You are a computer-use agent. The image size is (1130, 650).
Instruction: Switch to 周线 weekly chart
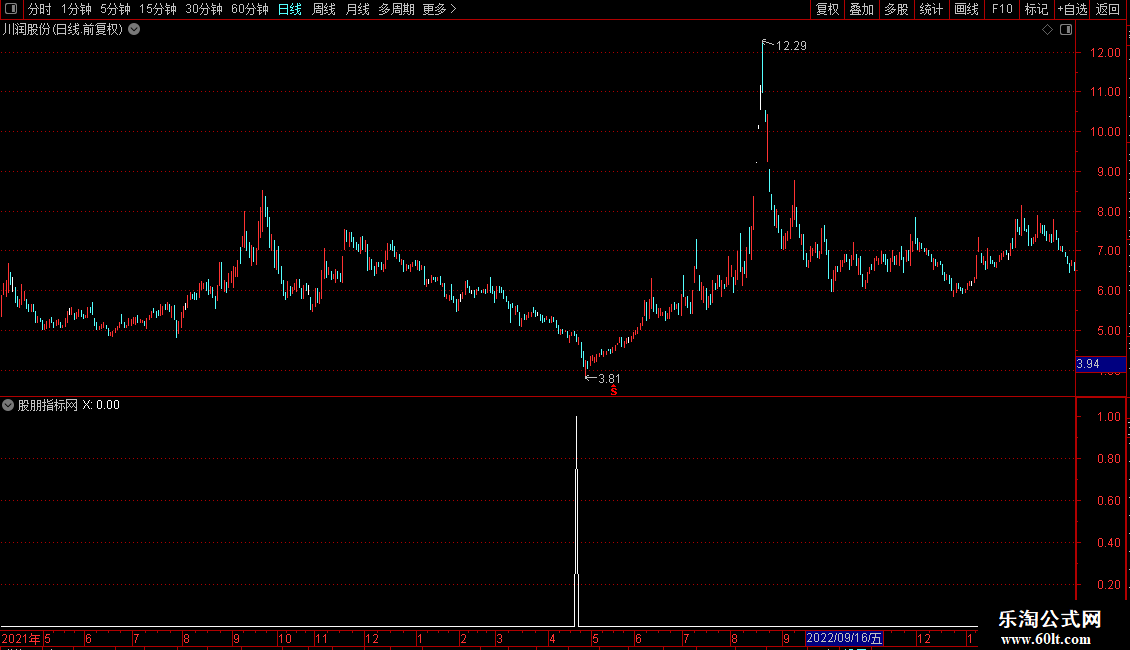(x=324, y=9)
